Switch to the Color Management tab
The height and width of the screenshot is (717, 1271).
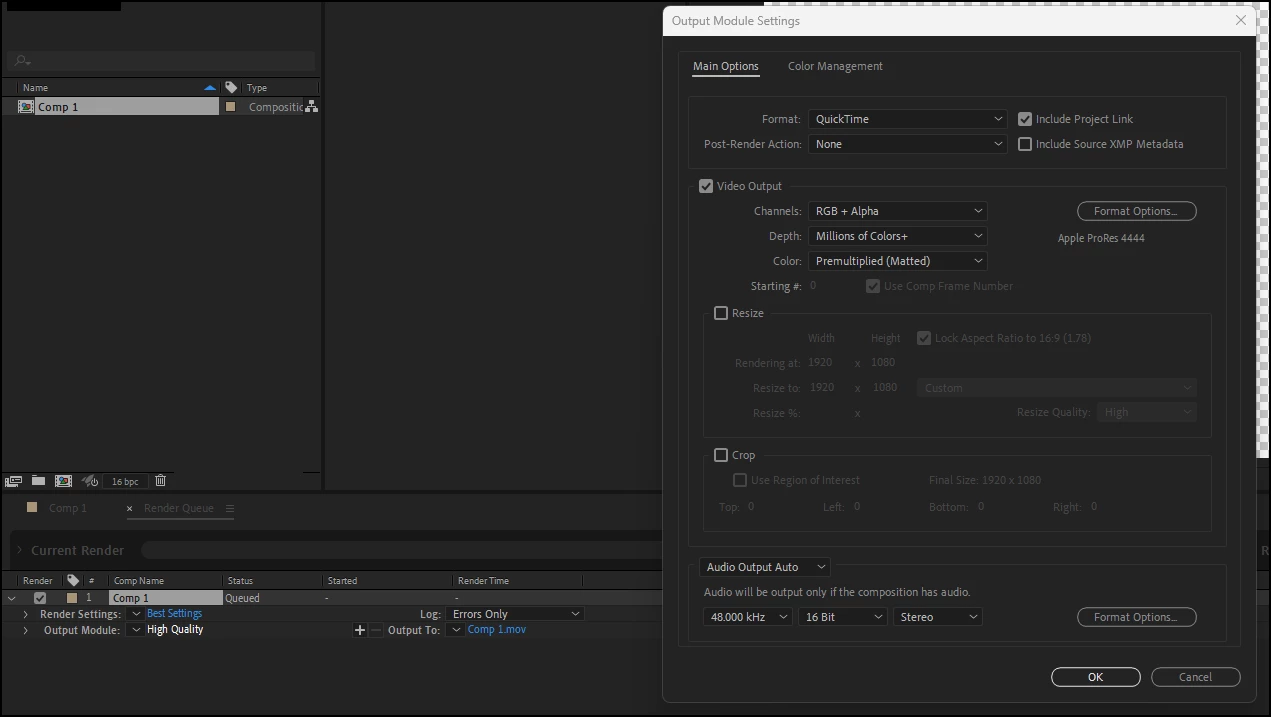pyautogui.click(x=835, y=66)
